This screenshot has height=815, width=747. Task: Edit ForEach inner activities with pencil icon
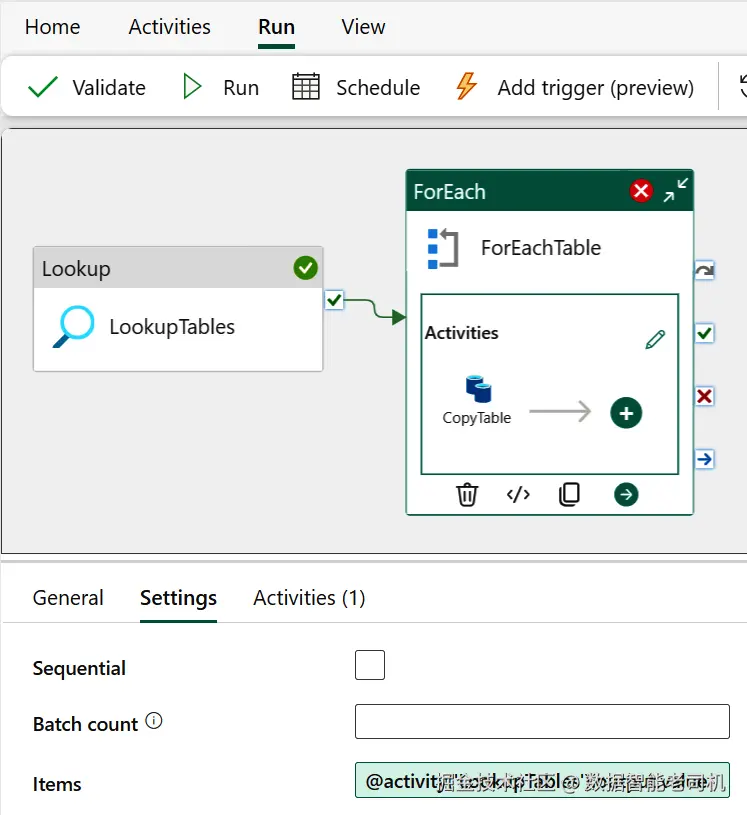click(x=655, y=340)
